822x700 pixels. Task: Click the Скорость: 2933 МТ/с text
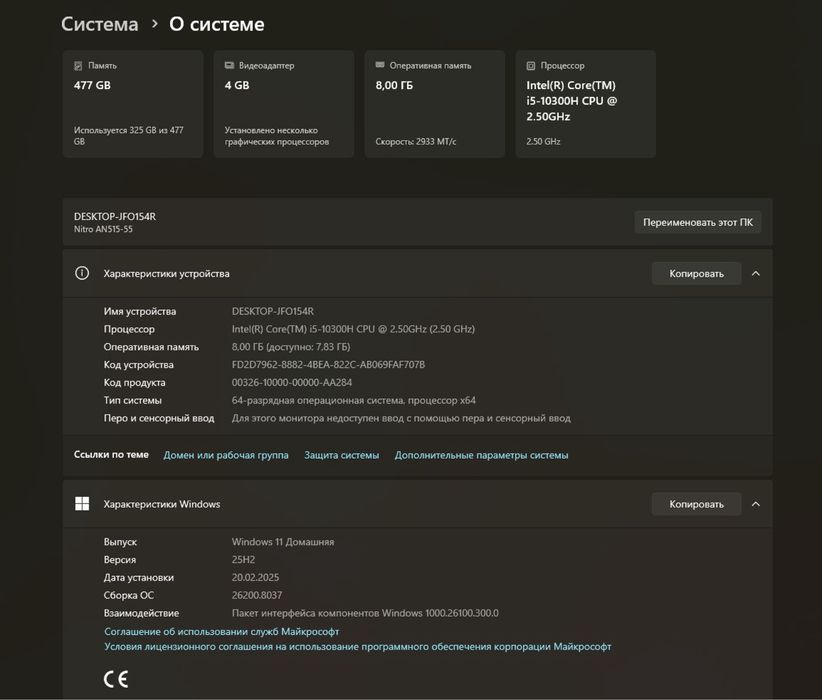[x=416, y=142]
